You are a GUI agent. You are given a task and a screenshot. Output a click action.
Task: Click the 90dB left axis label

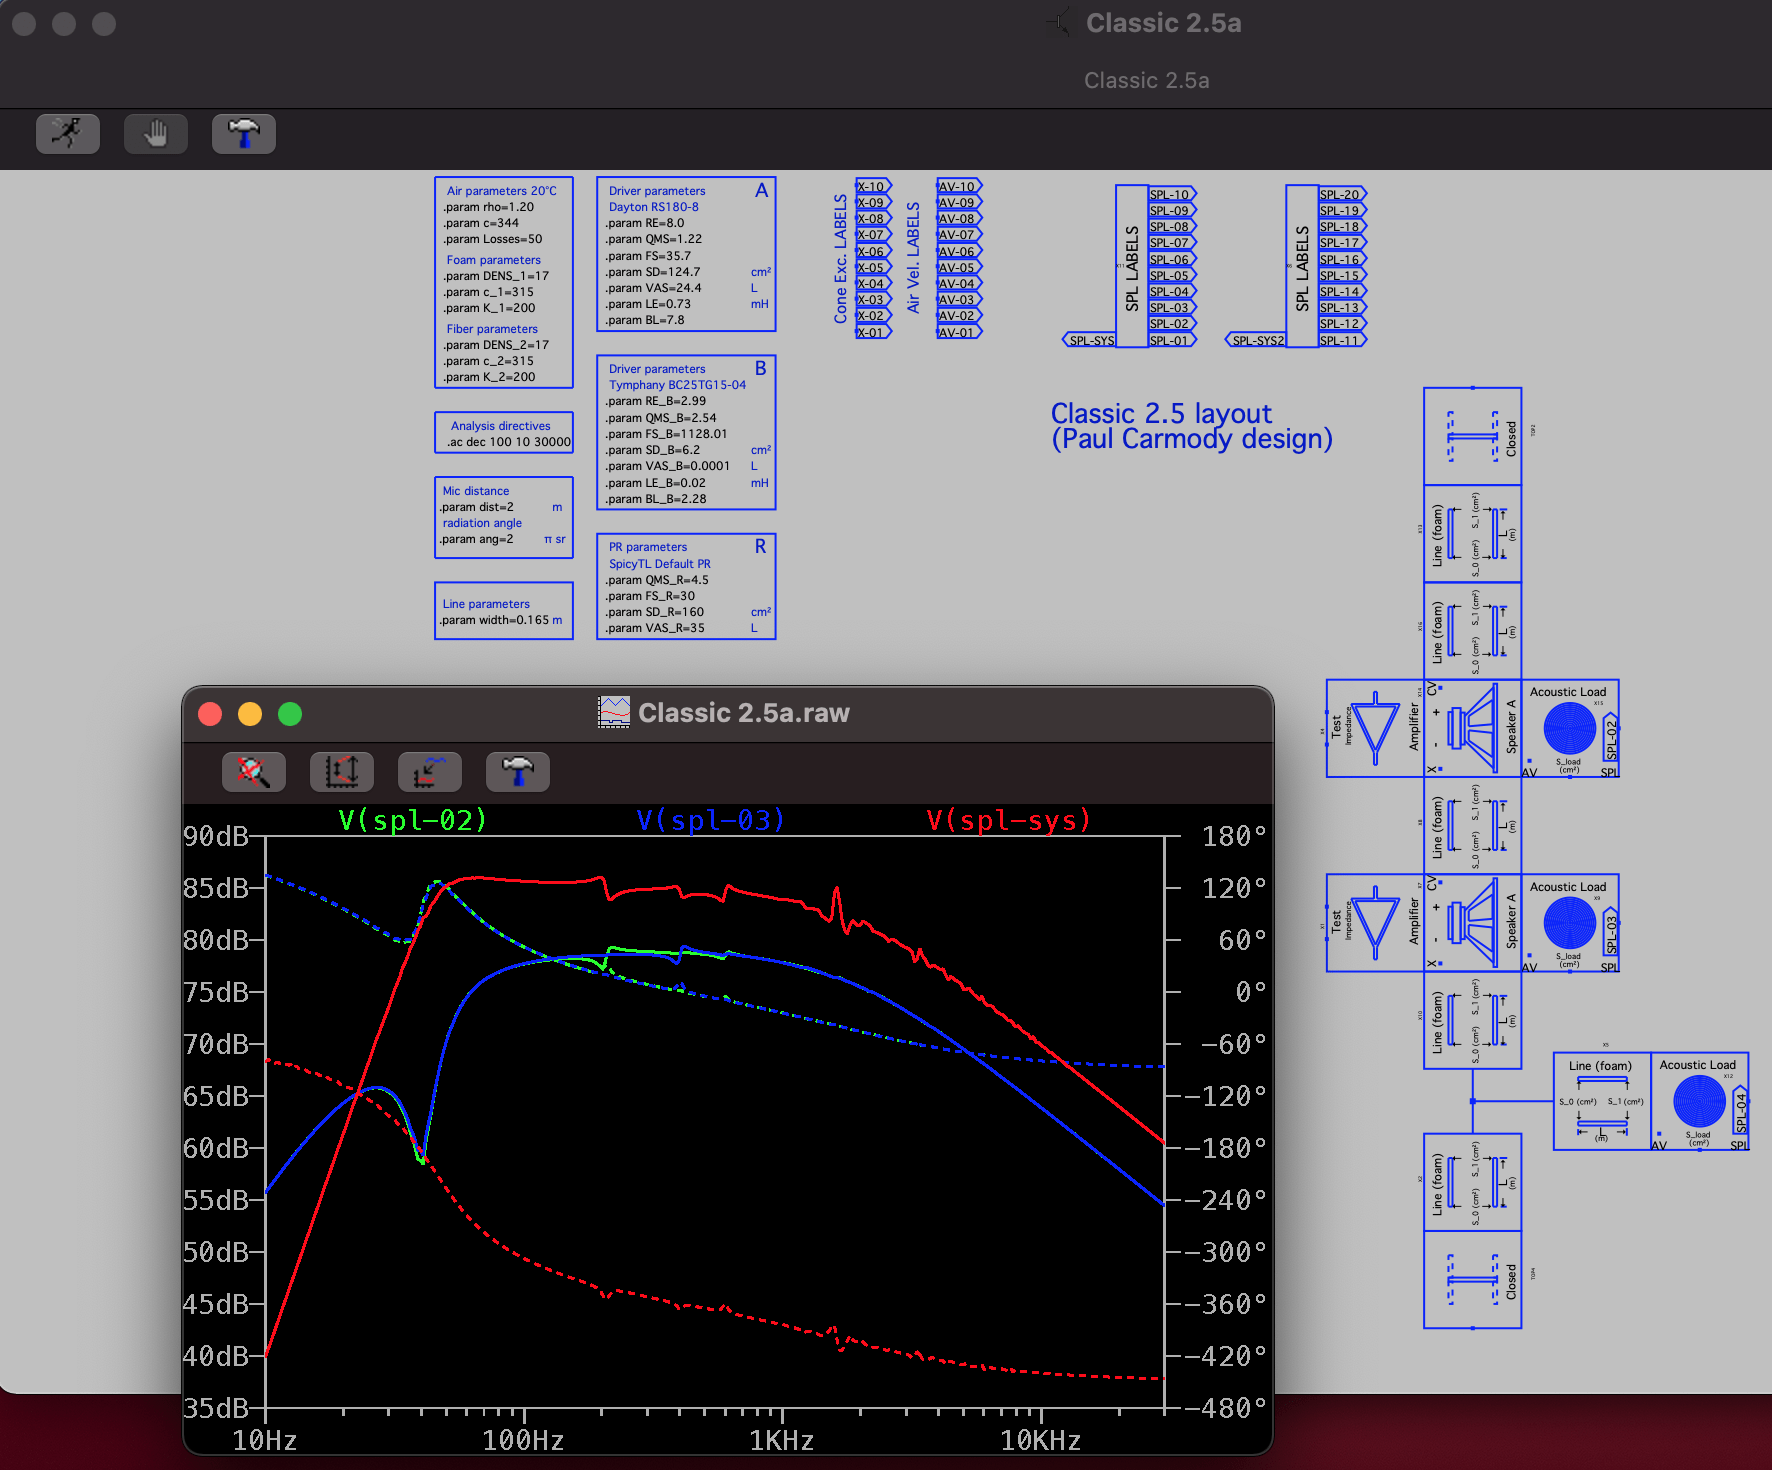point(215,836)
